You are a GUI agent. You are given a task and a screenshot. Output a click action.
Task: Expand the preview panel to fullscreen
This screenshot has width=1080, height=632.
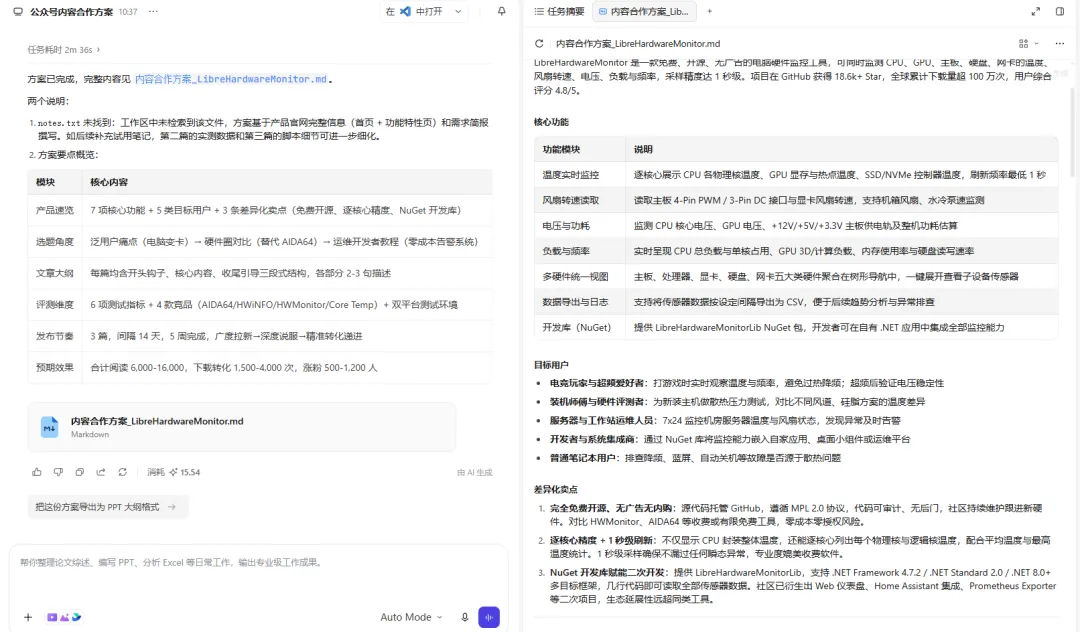point(1035,12)
